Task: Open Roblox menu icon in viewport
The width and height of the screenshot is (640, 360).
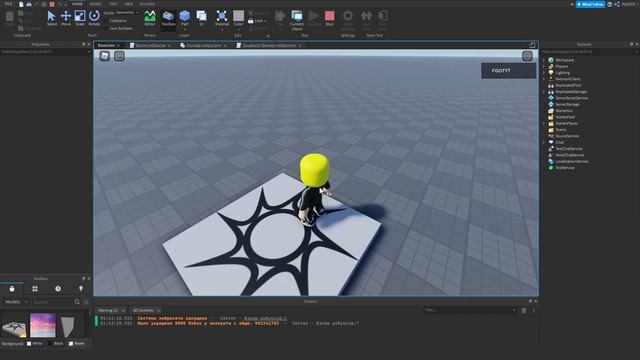Action: 104,56
